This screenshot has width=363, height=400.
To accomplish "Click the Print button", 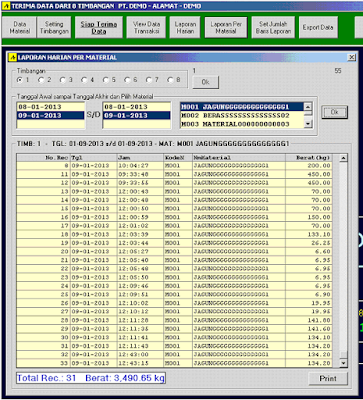I will [328, 378].
